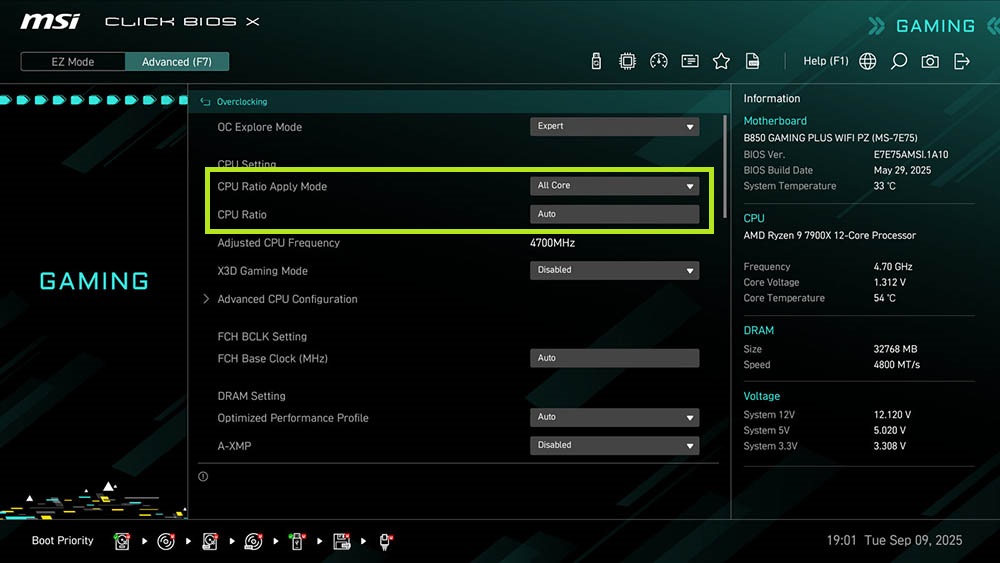Screen dimensions: 1000x563
Task: Click the 4.70 GHz frequency value
Action: click(893, 267)
